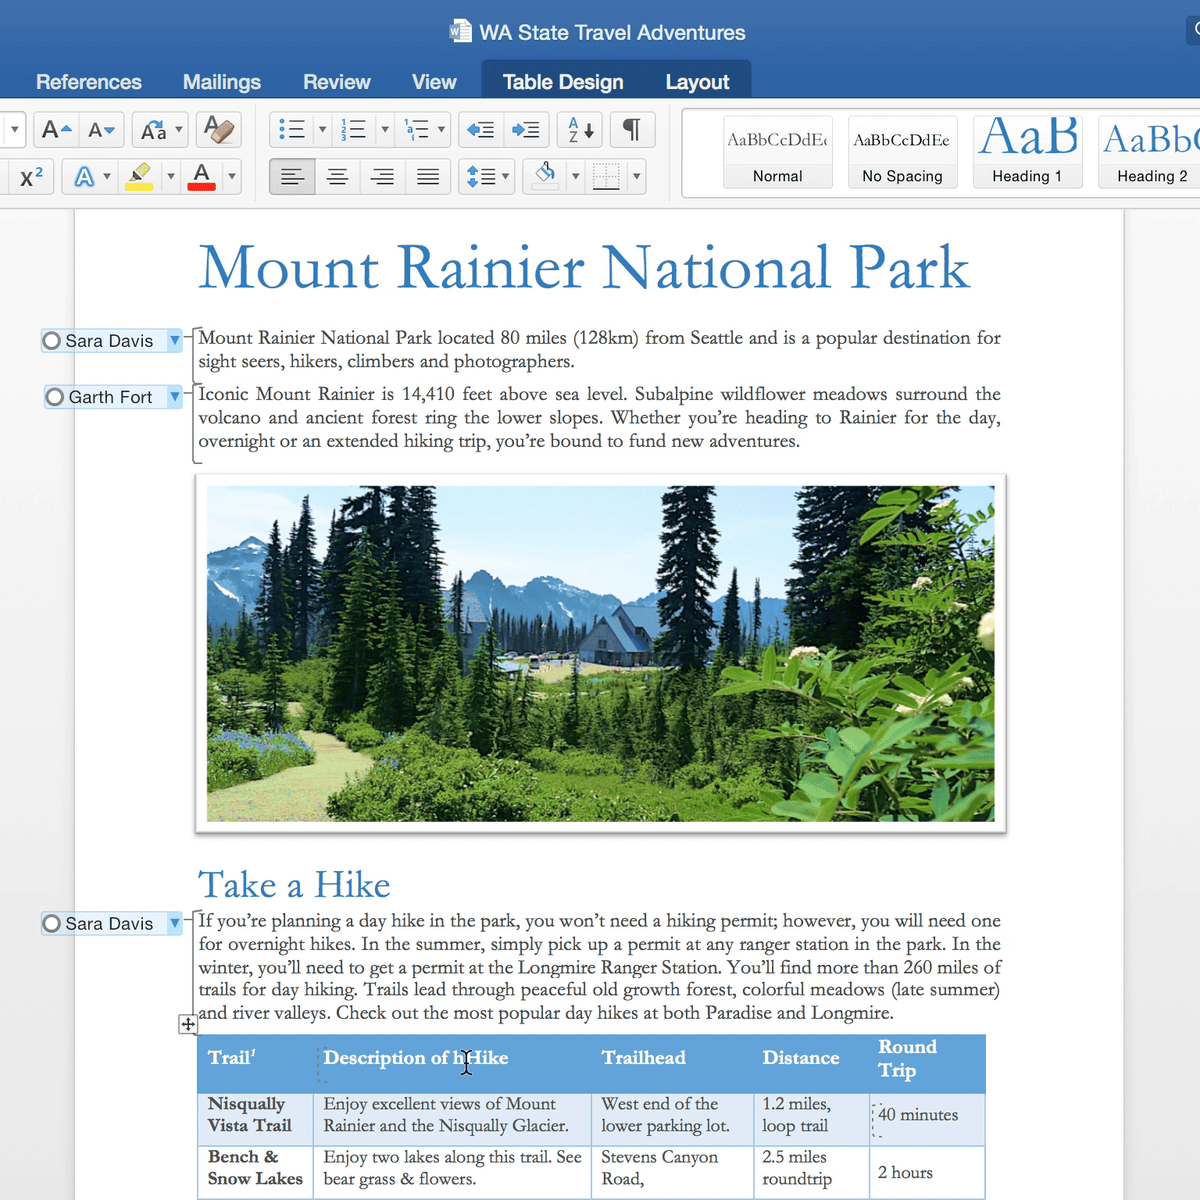Apply bulleted list formatting
The image size is (1200, 1200).
(x=291, y=130)
